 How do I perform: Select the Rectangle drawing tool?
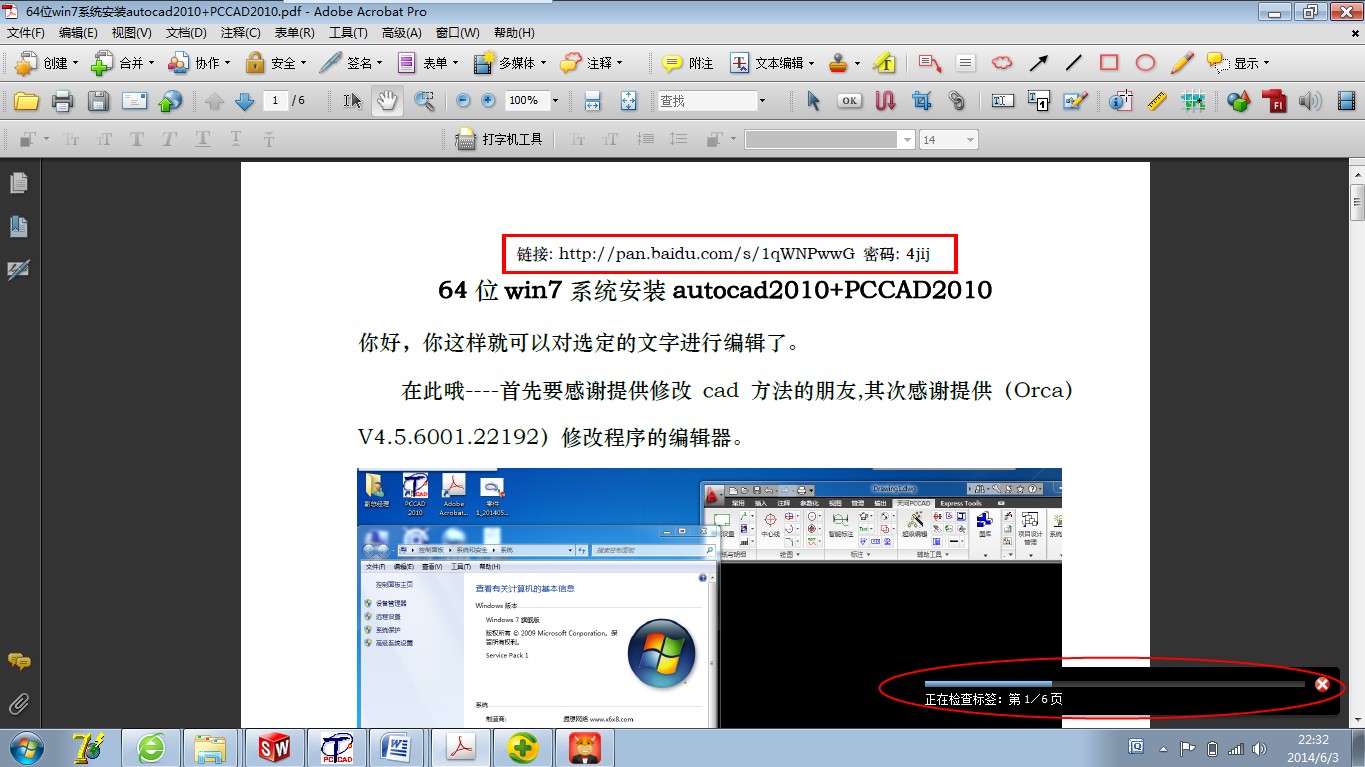tap(1109, 63)
